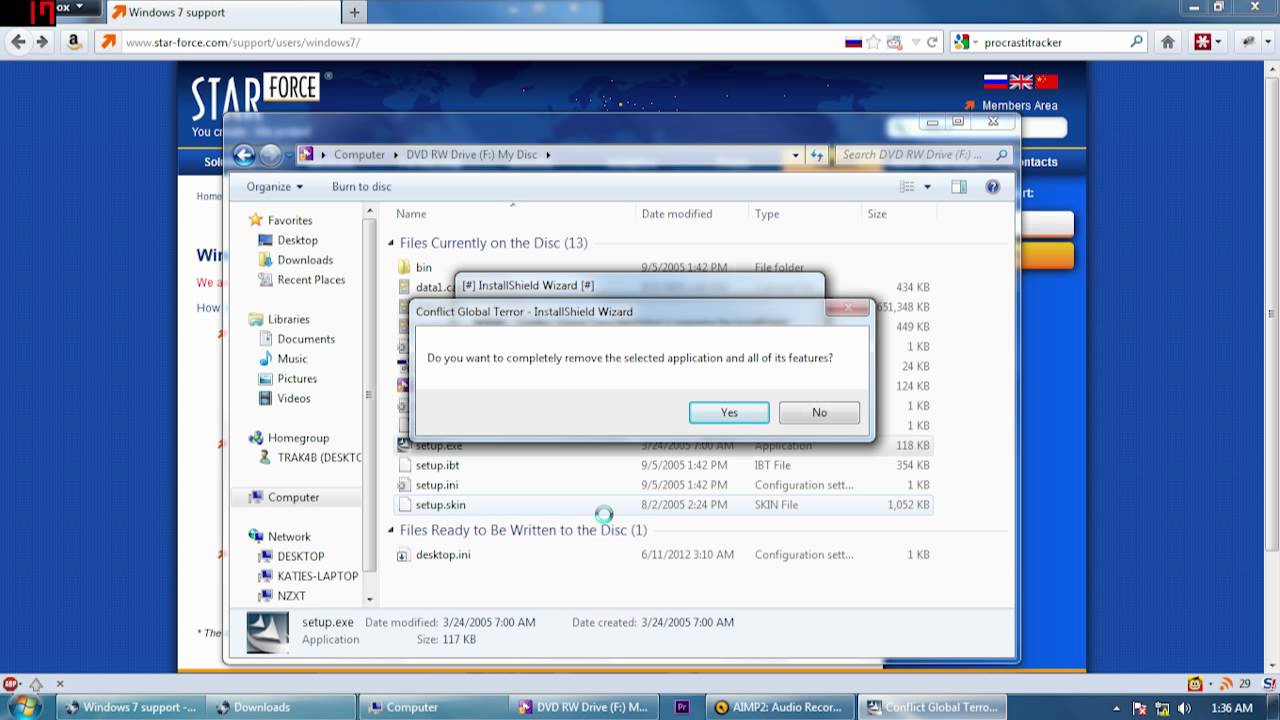This screenshot has height=720, width=1280.
Task: Click the Change your view icon
Action: click(906, 187)
